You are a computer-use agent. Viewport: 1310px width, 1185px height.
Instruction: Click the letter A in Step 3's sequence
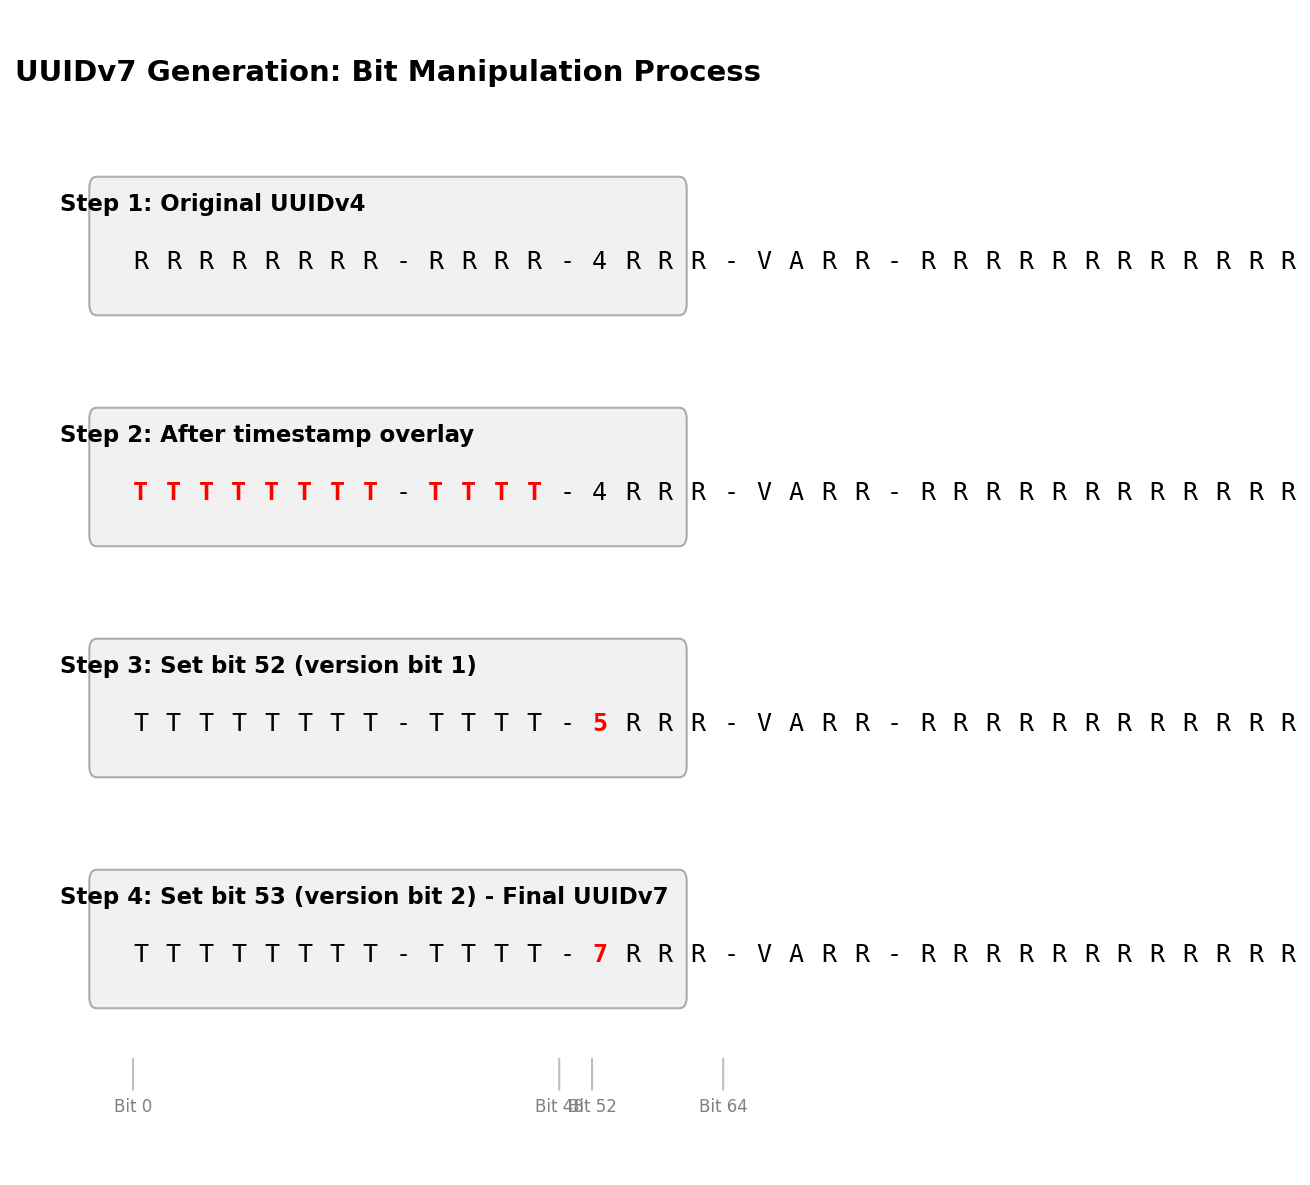(797, 724)
